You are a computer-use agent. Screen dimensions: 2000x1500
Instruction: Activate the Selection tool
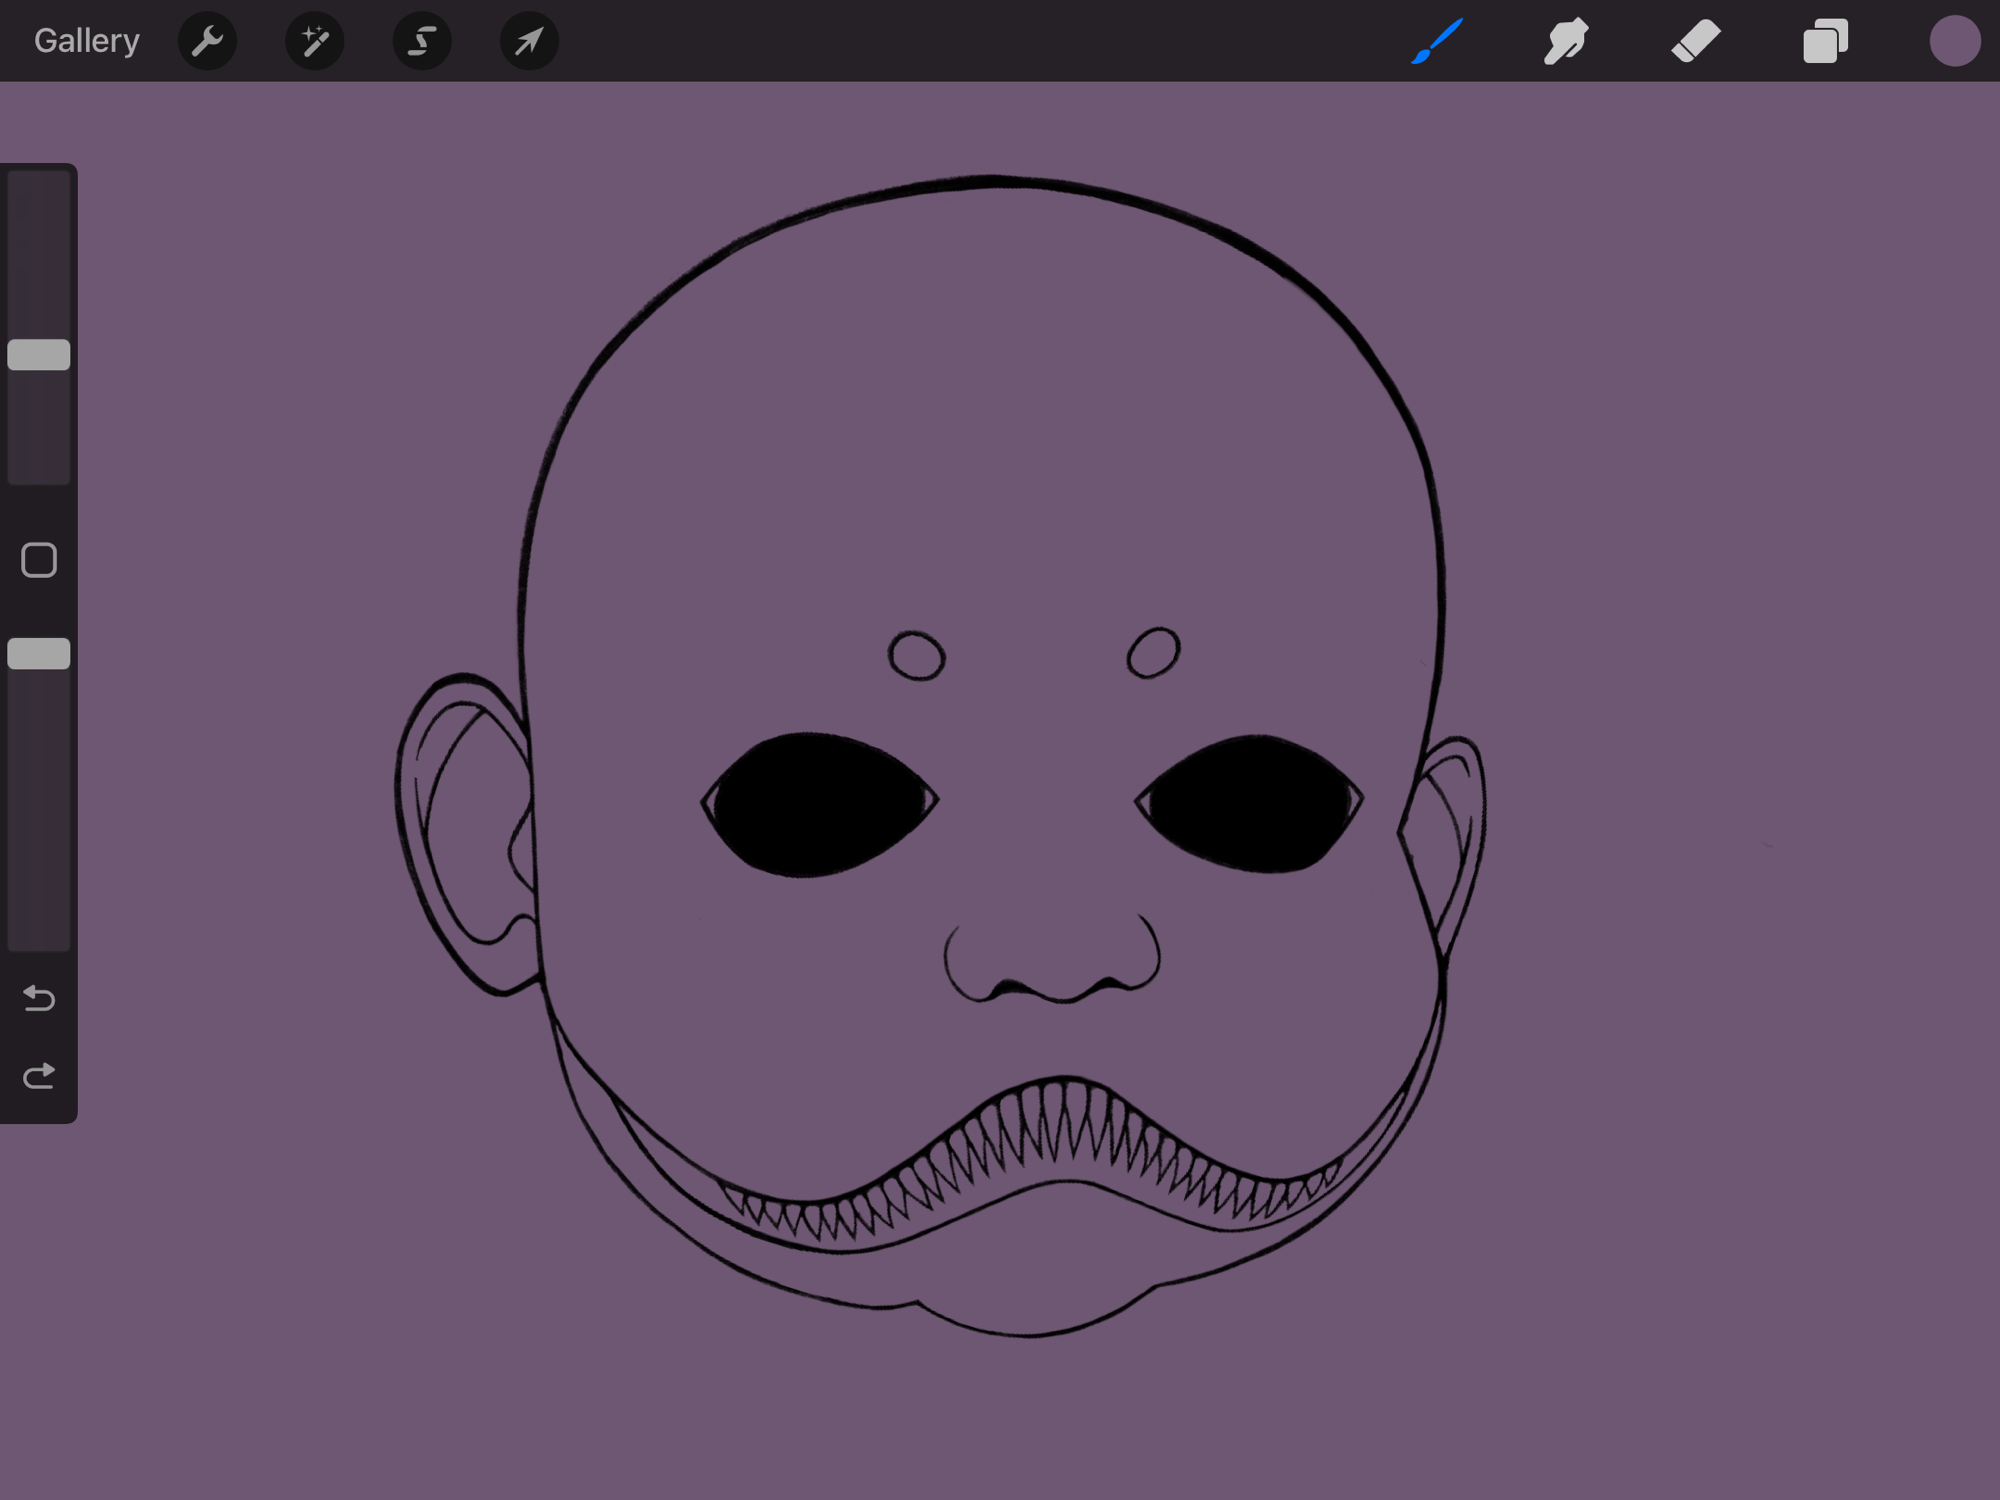(421, 41)
